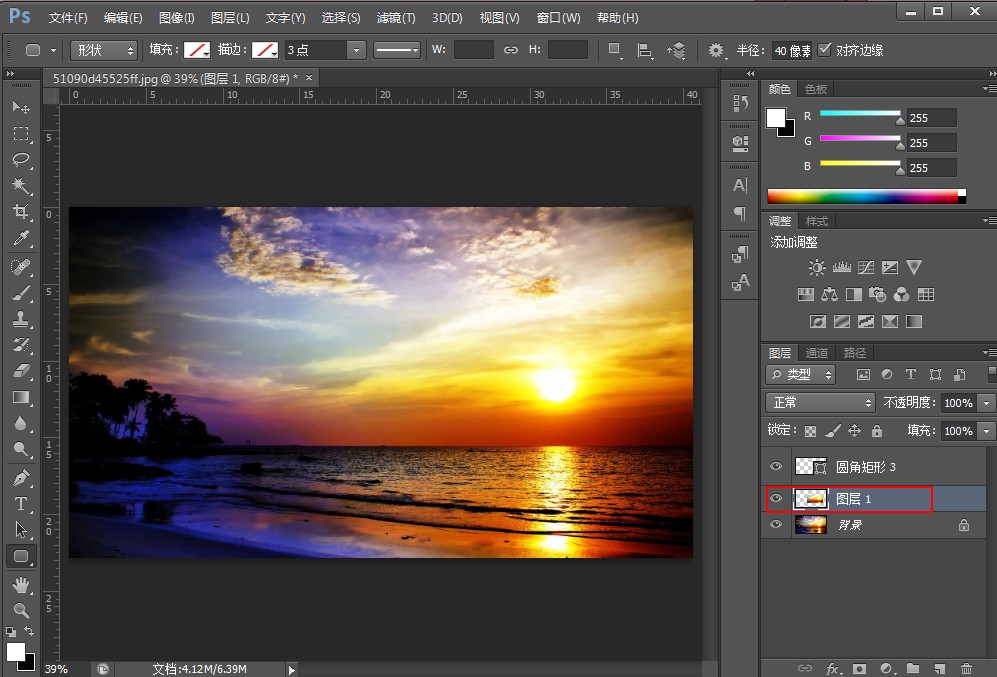Open the 填充 fill color dropdown
This screenshot has width=997, height=677.
point(196,50)
